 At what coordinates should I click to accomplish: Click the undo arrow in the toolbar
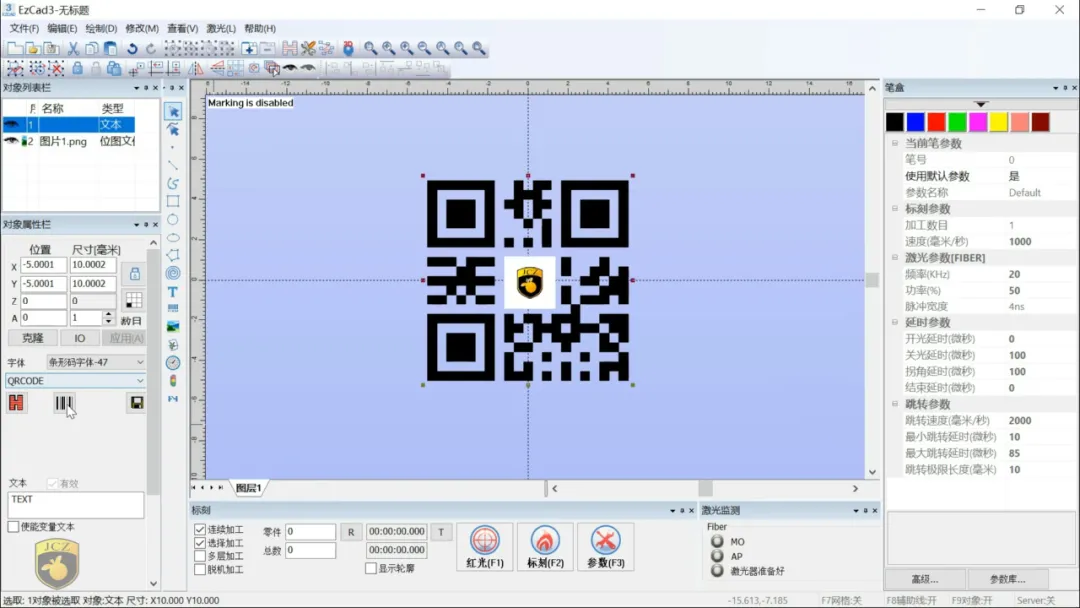[132, 48]
